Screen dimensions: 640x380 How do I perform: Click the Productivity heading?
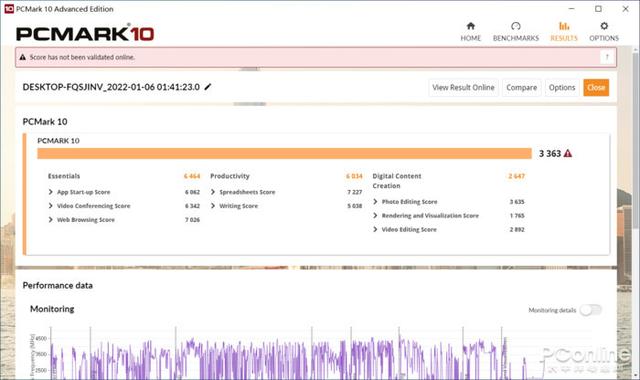pyautogui.click(x=230, y=176)
